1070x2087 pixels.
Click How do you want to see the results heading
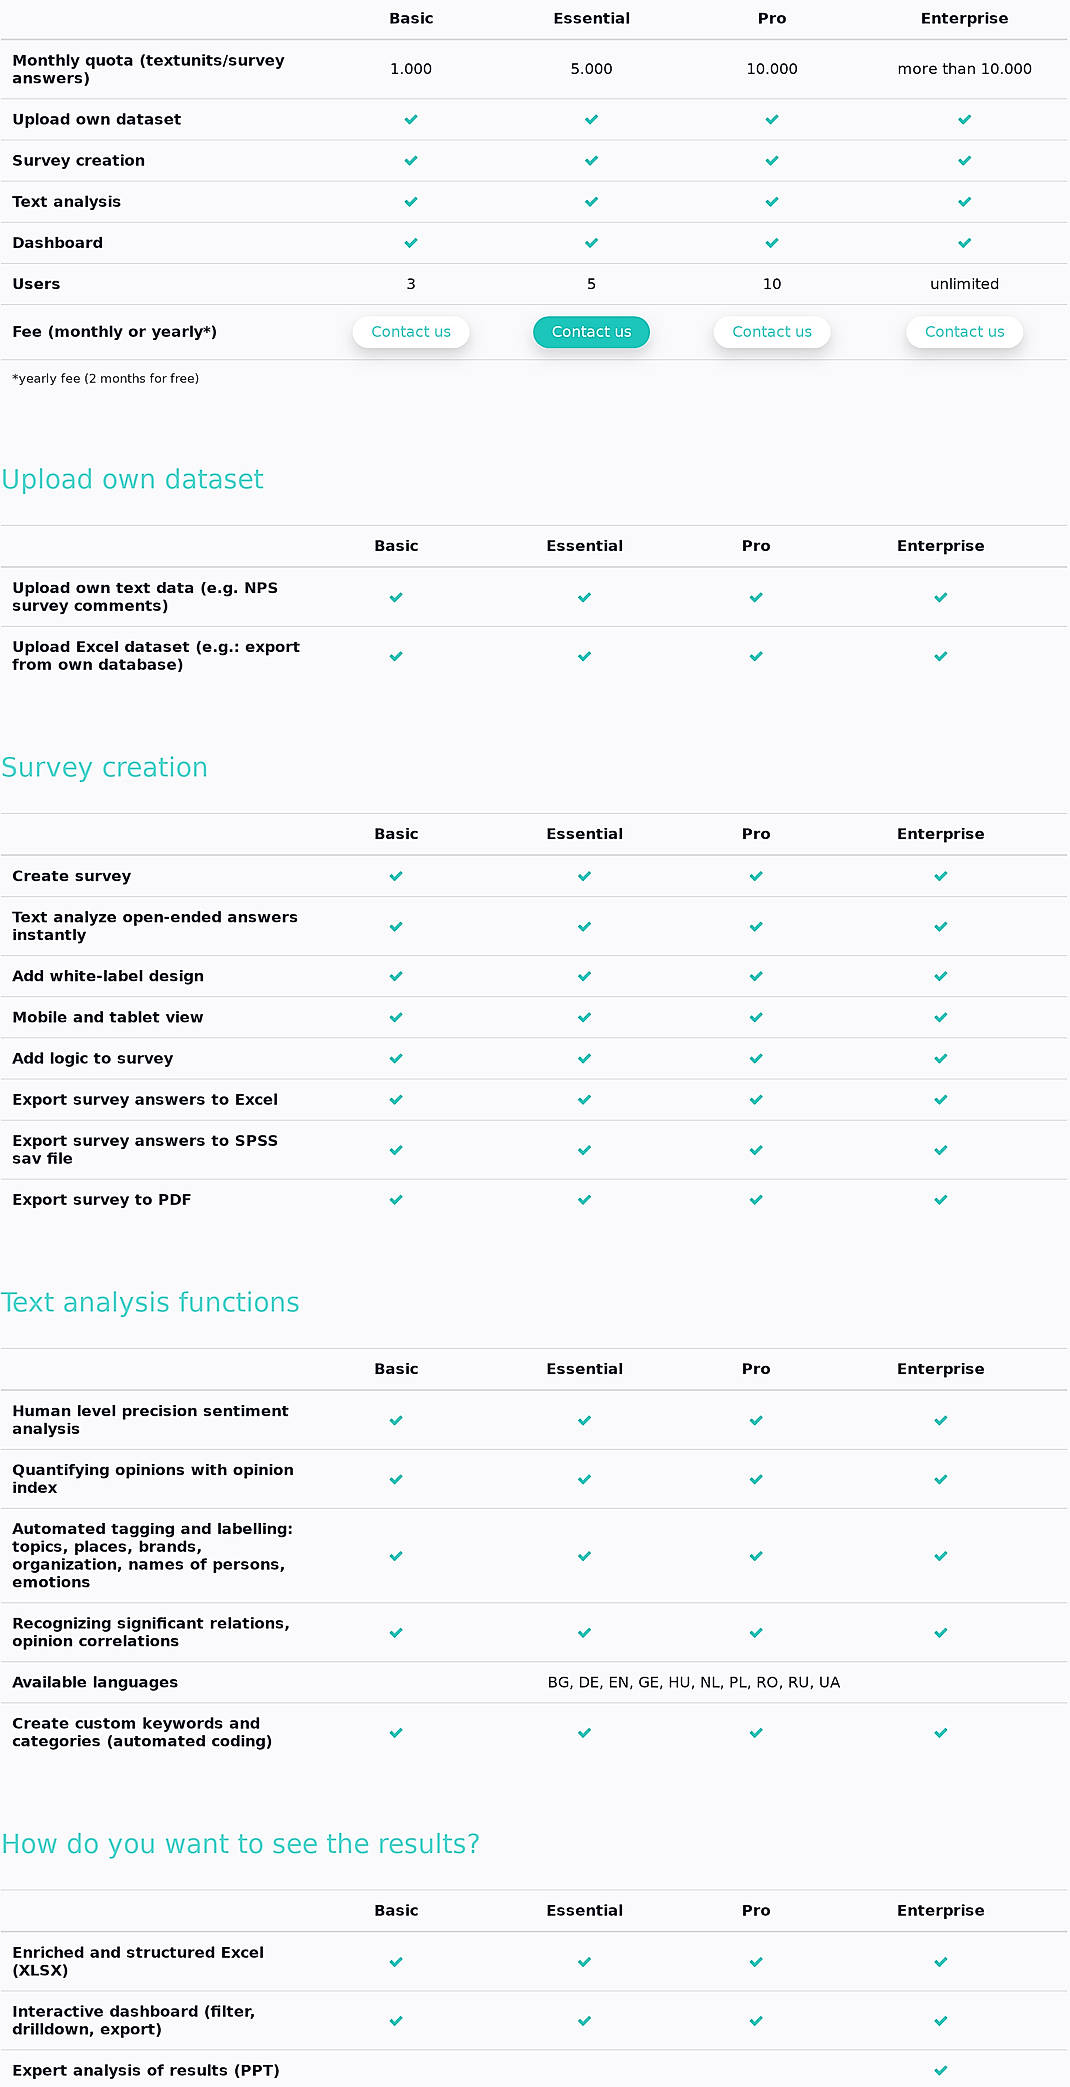tap(240, 1844)
